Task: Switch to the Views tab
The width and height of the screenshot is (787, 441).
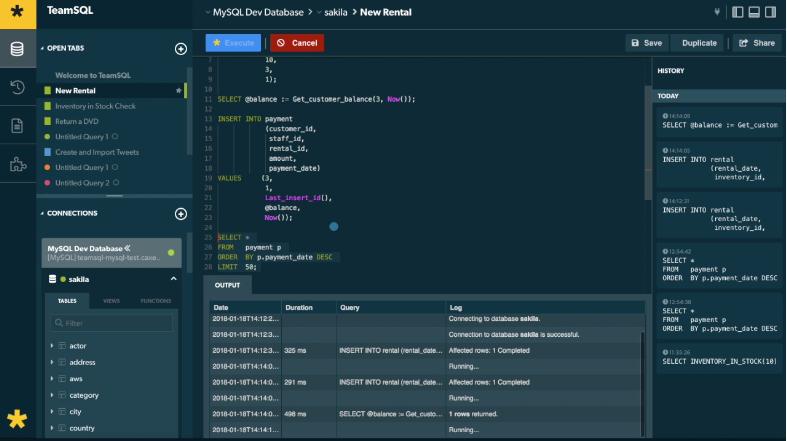Action: (x=111, y=301)
